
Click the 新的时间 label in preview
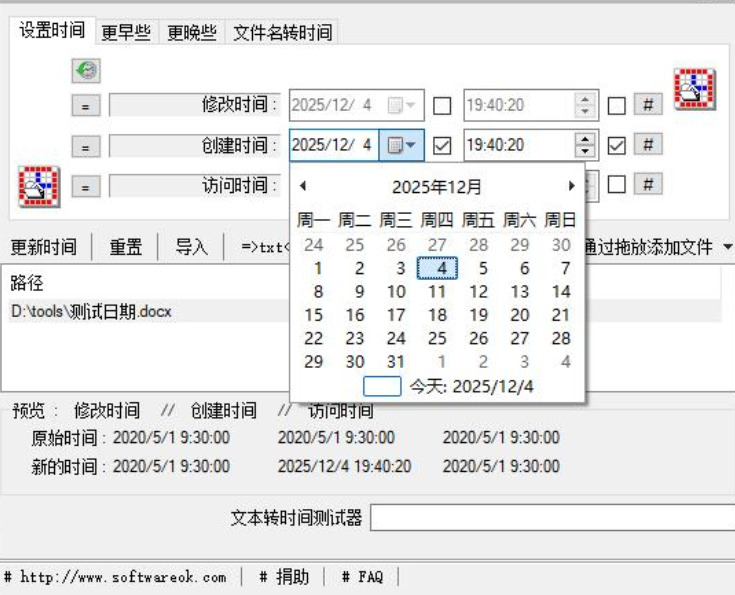pos(64,467)
